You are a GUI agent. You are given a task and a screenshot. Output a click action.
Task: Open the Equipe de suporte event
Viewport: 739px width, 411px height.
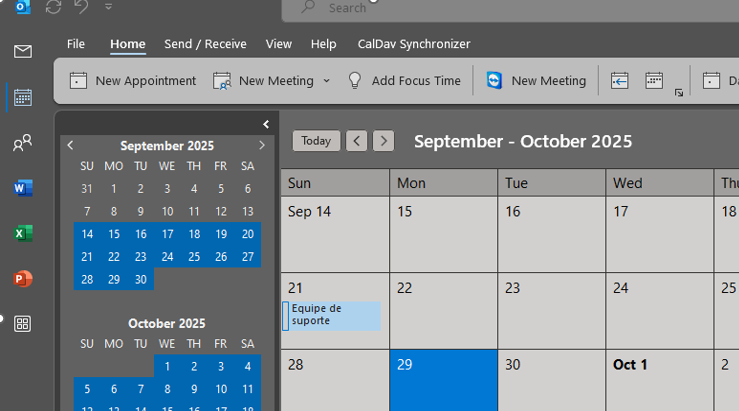(331, 316)
